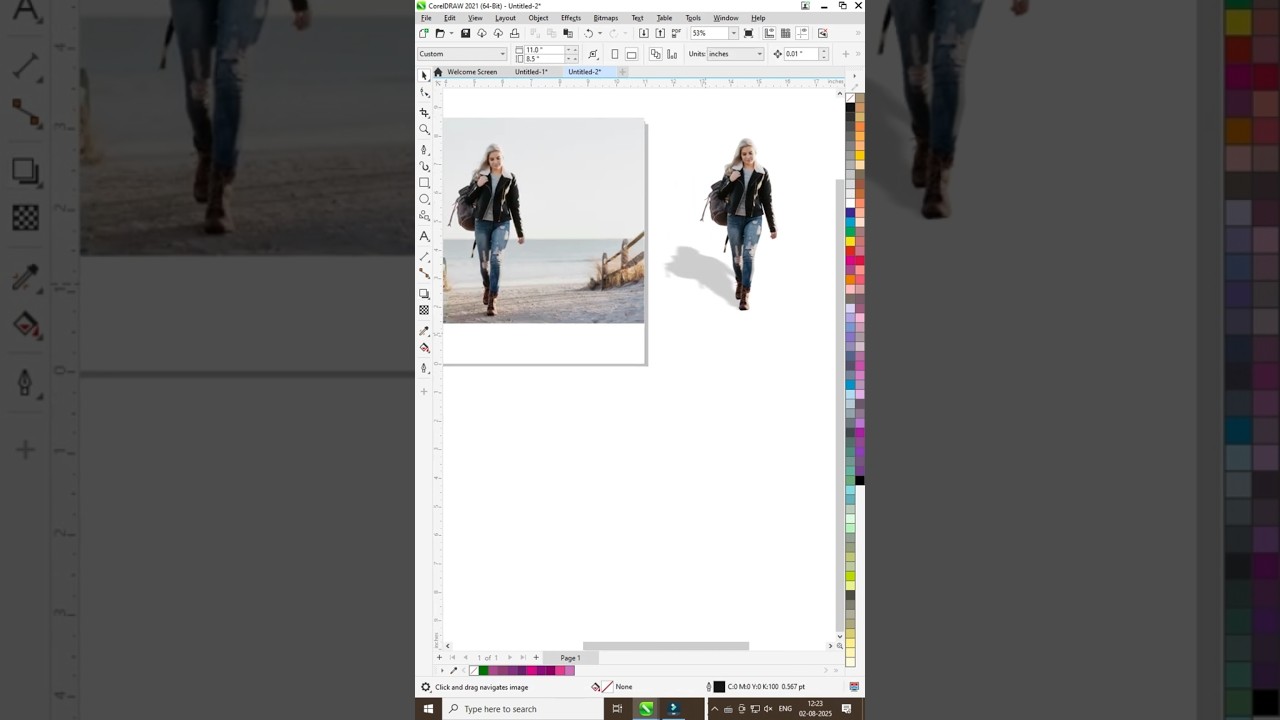Switch to the Untitled-1 document tab
The image size is (1280, 720).
click(x=531, y=72)
